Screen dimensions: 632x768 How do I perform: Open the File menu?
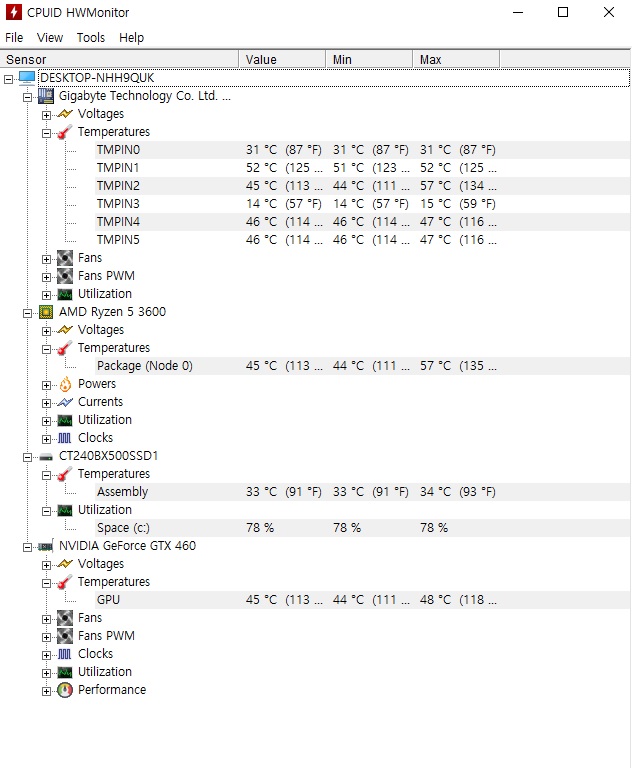14,38
